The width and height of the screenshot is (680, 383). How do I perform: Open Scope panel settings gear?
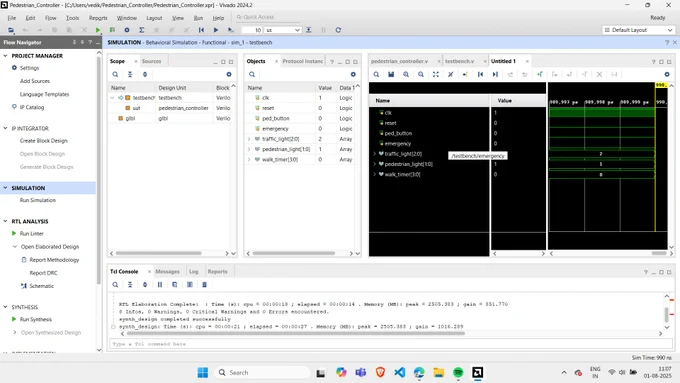[x=229, y=74]
